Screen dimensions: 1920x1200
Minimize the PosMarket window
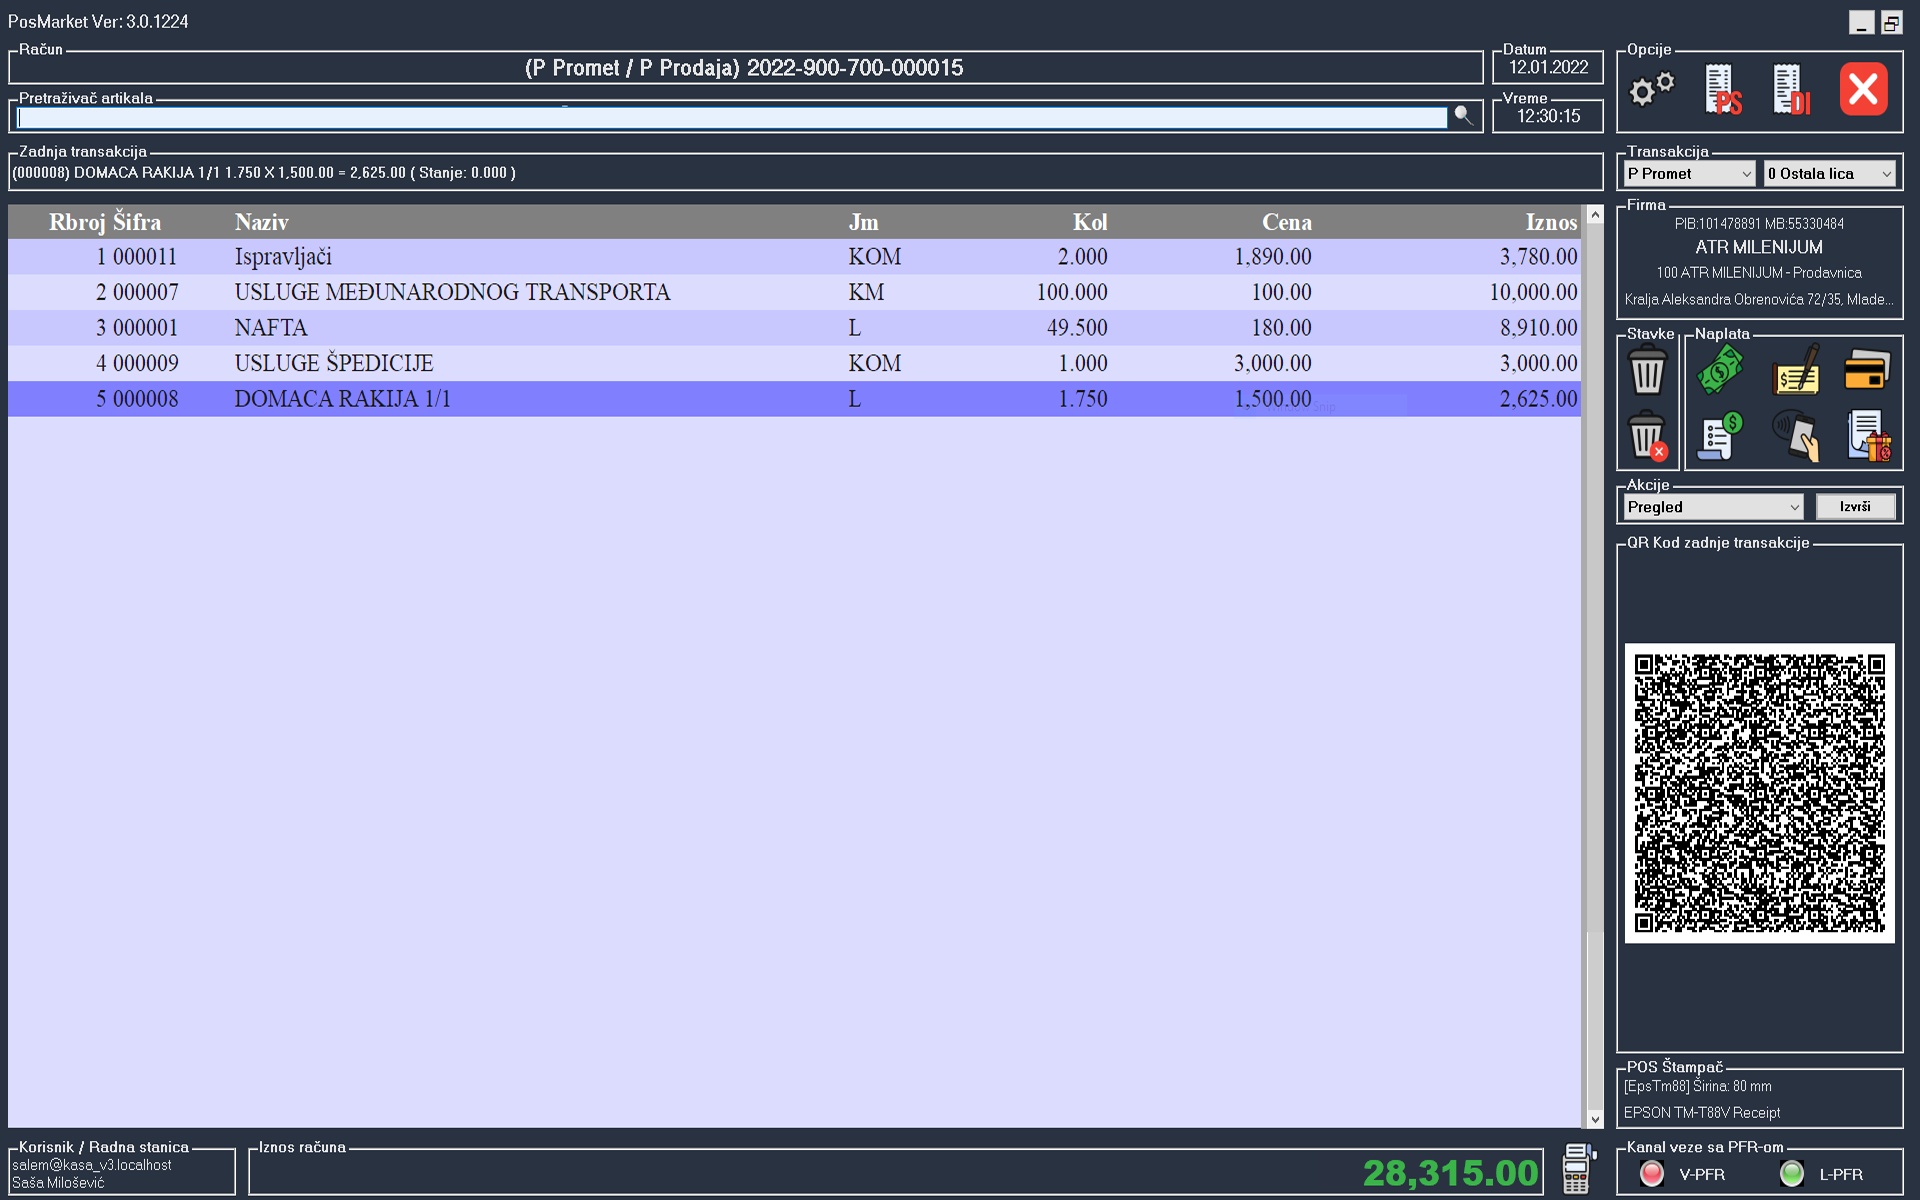(1861, 22)
